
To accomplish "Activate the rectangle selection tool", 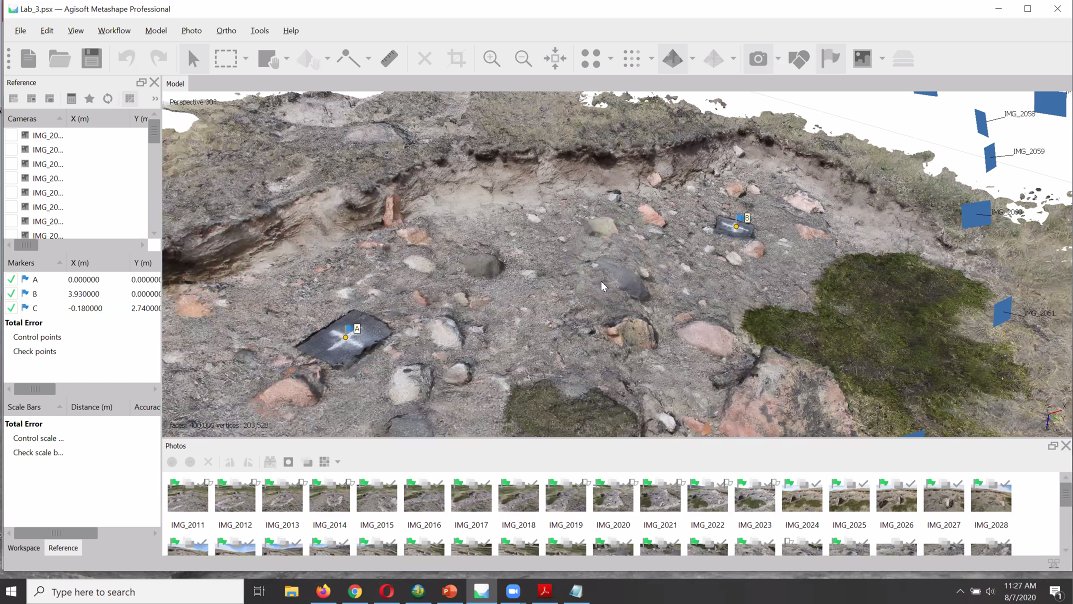I will pyautogui.click(x=228, y=58).
